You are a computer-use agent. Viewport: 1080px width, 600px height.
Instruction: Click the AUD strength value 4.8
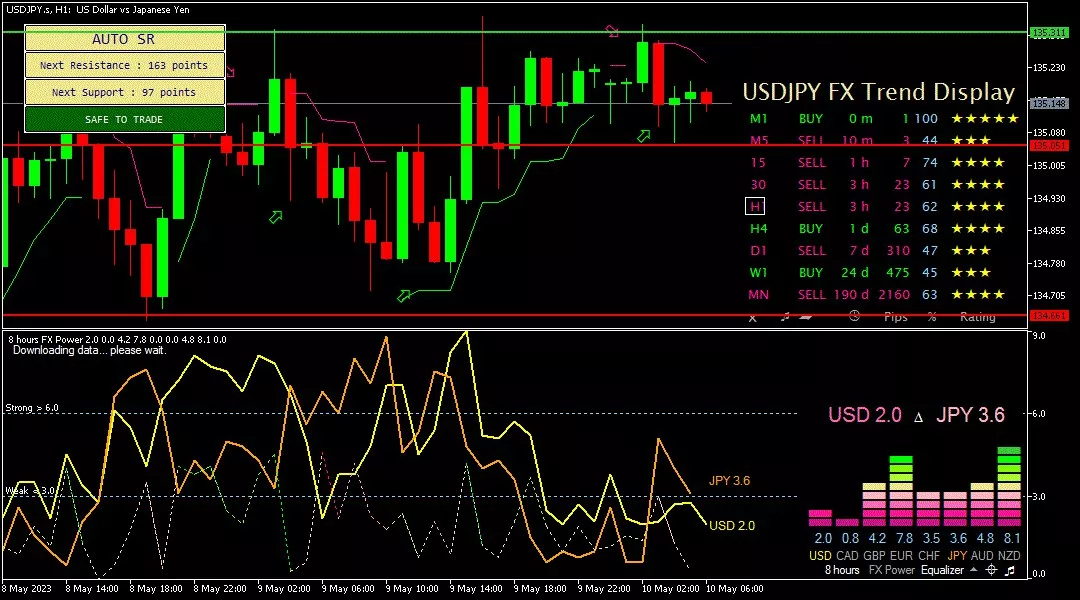(985, 539)
